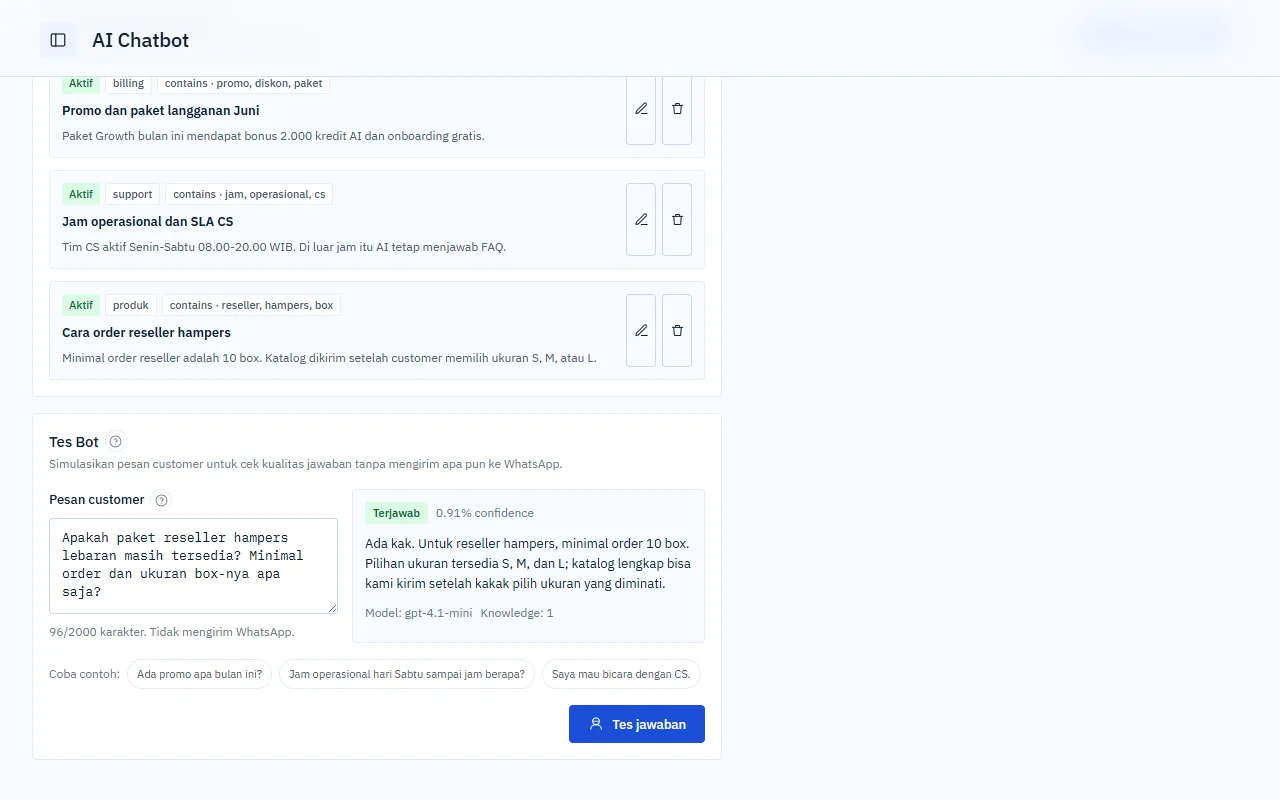Click the '0.91% confidence' text
This screenshot has width=1280, height=800.
coord(485,513)
